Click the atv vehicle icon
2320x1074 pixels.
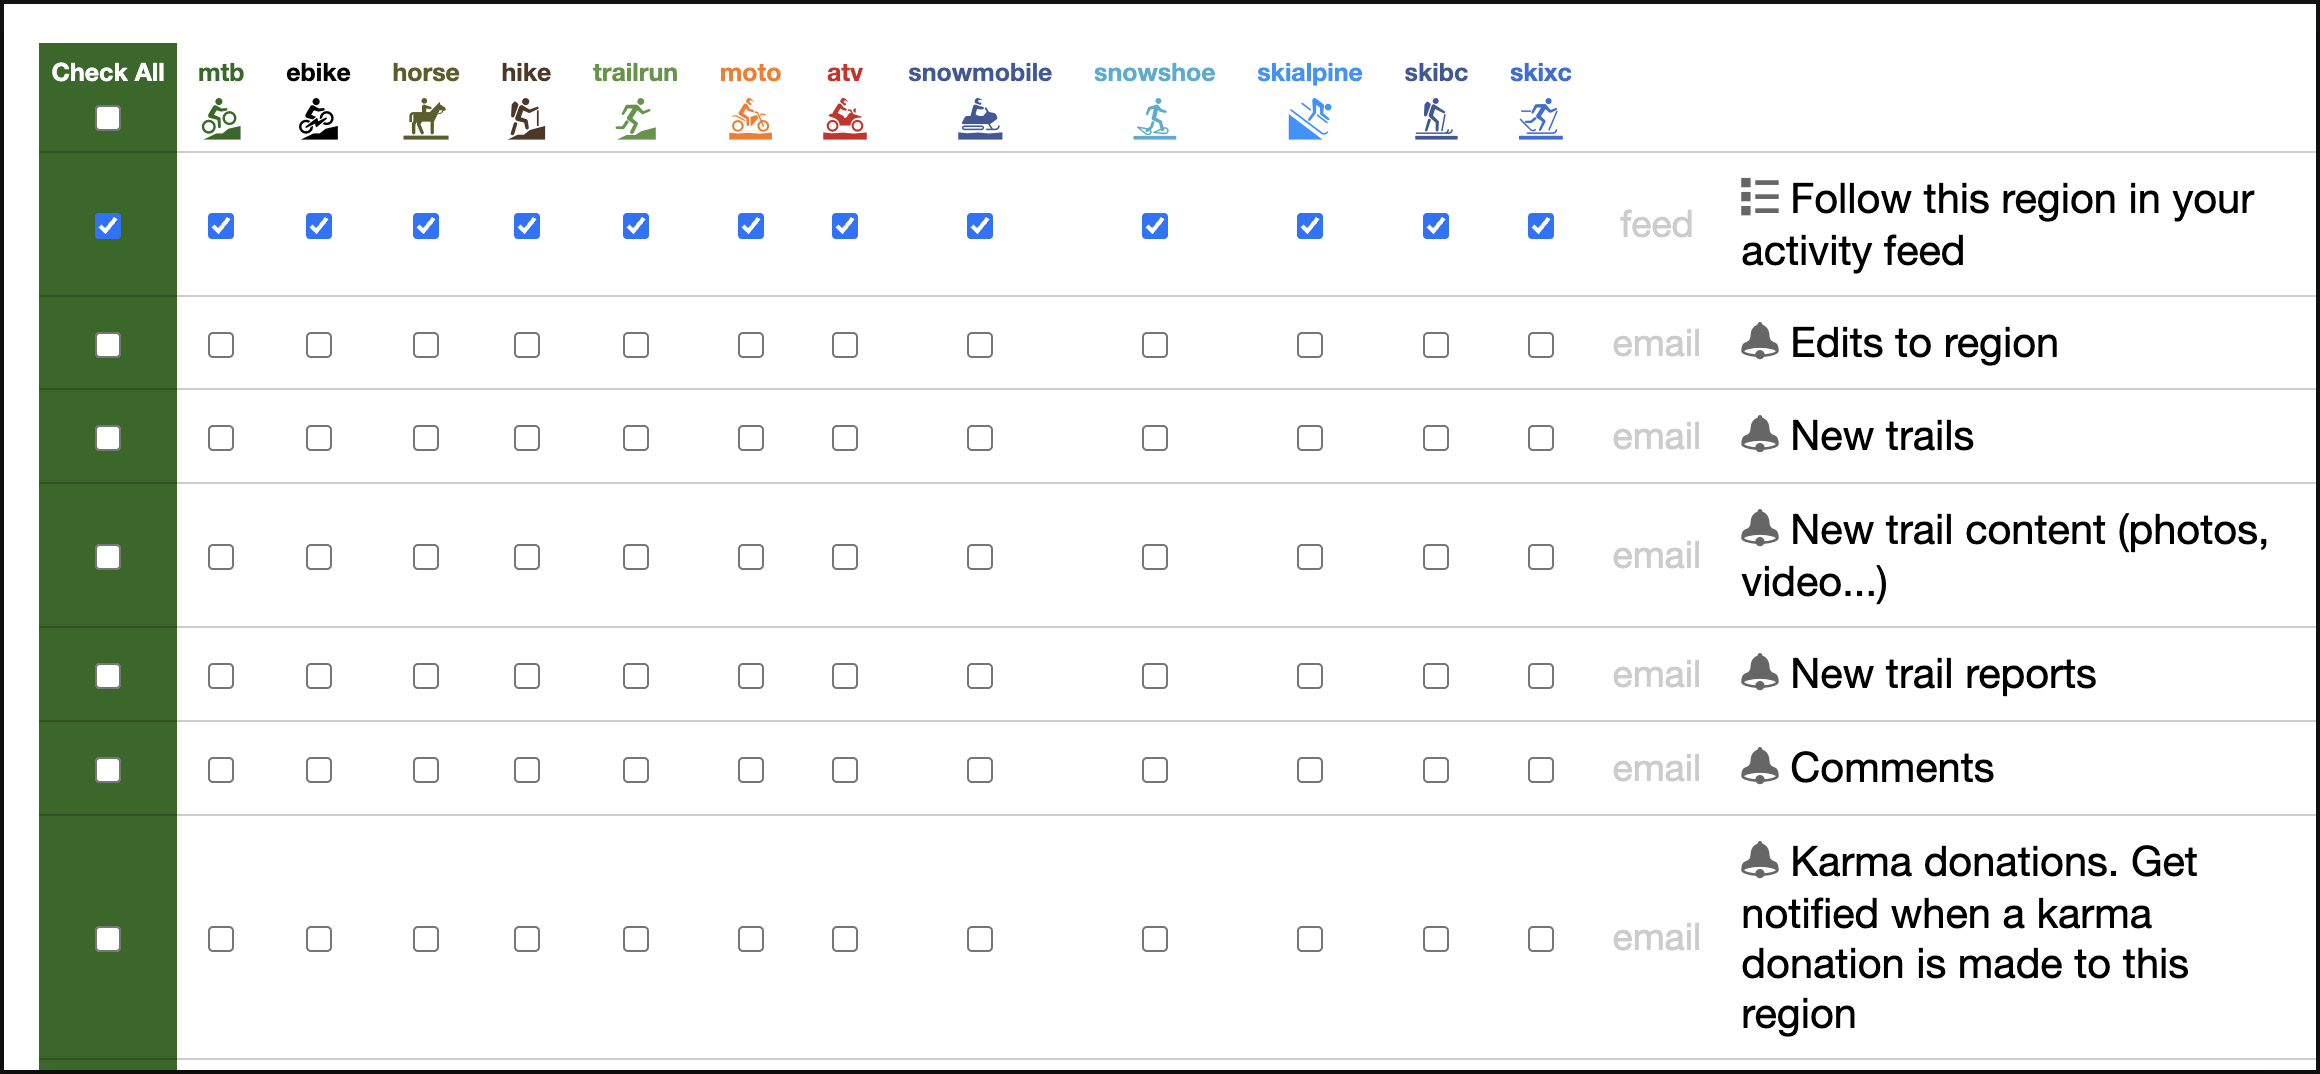click(x=845, y=119)
